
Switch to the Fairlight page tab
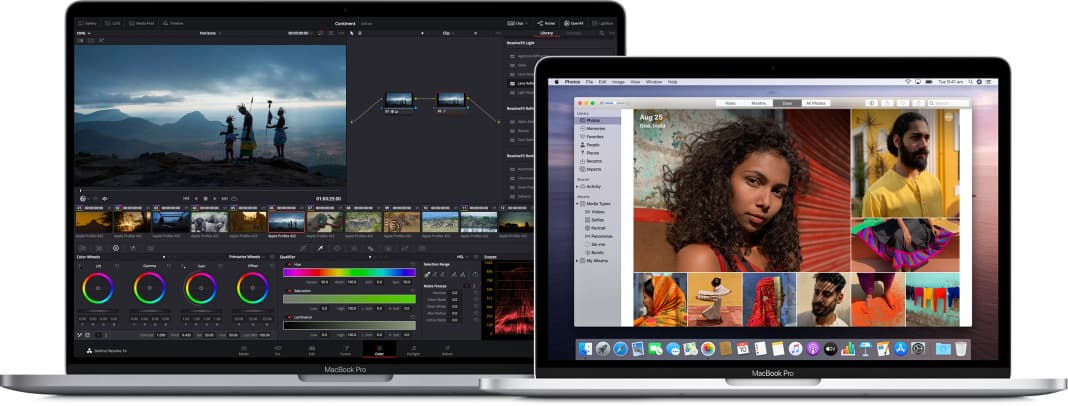tap(413, 350)
